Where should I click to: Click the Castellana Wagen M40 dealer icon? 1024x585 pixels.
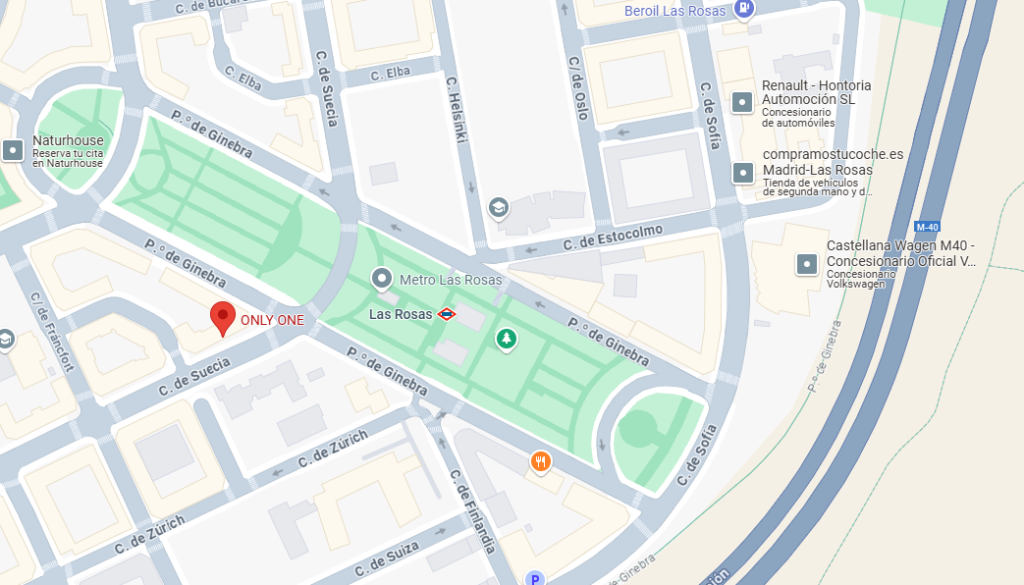coord(807,264)
